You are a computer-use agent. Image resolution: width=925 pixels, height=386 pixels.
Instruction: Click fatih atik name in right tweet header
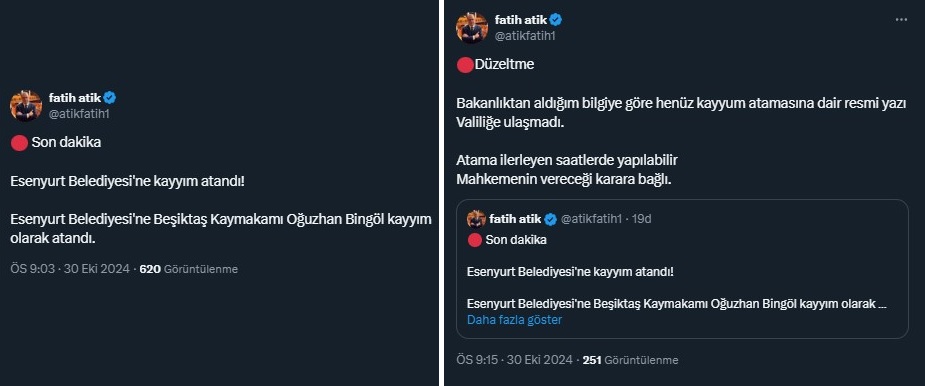[521, 20]
